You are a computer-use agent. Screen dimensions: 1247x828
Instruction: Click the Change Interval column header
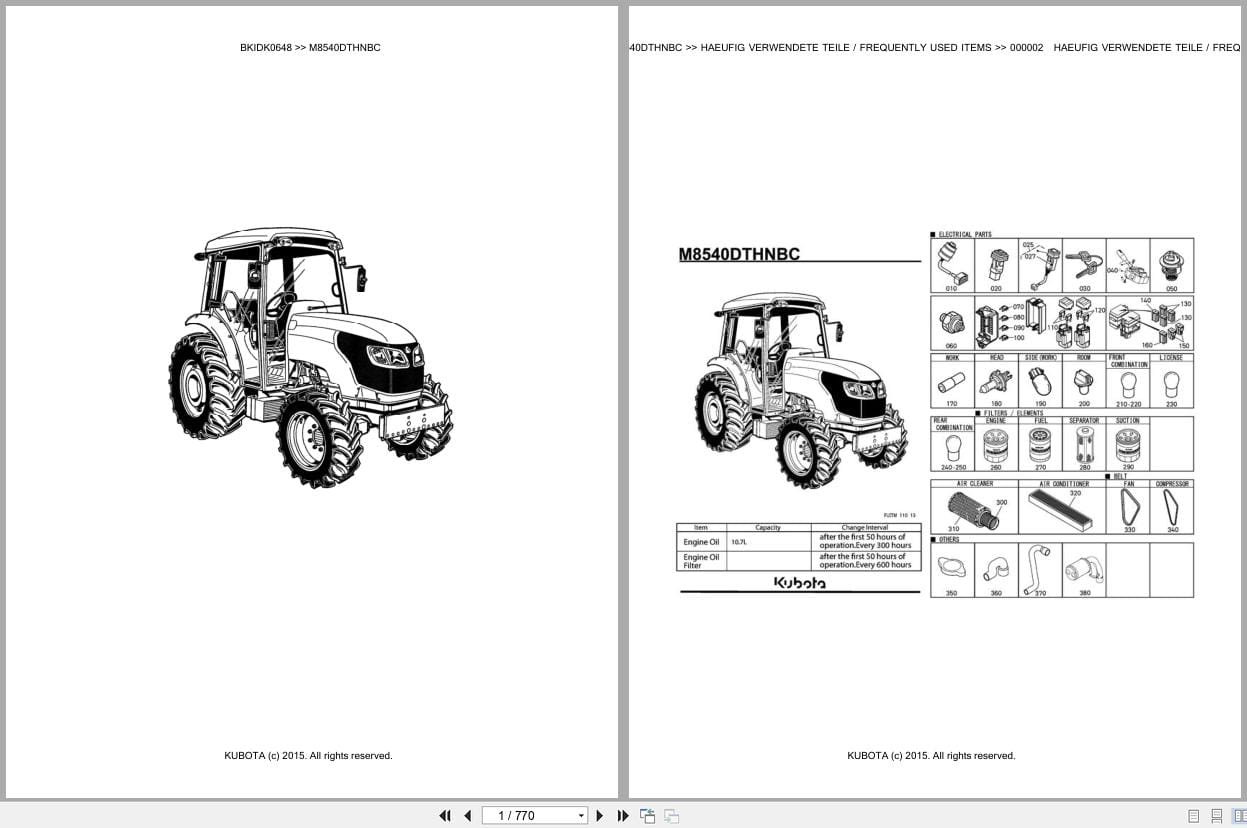click(865, 527)
